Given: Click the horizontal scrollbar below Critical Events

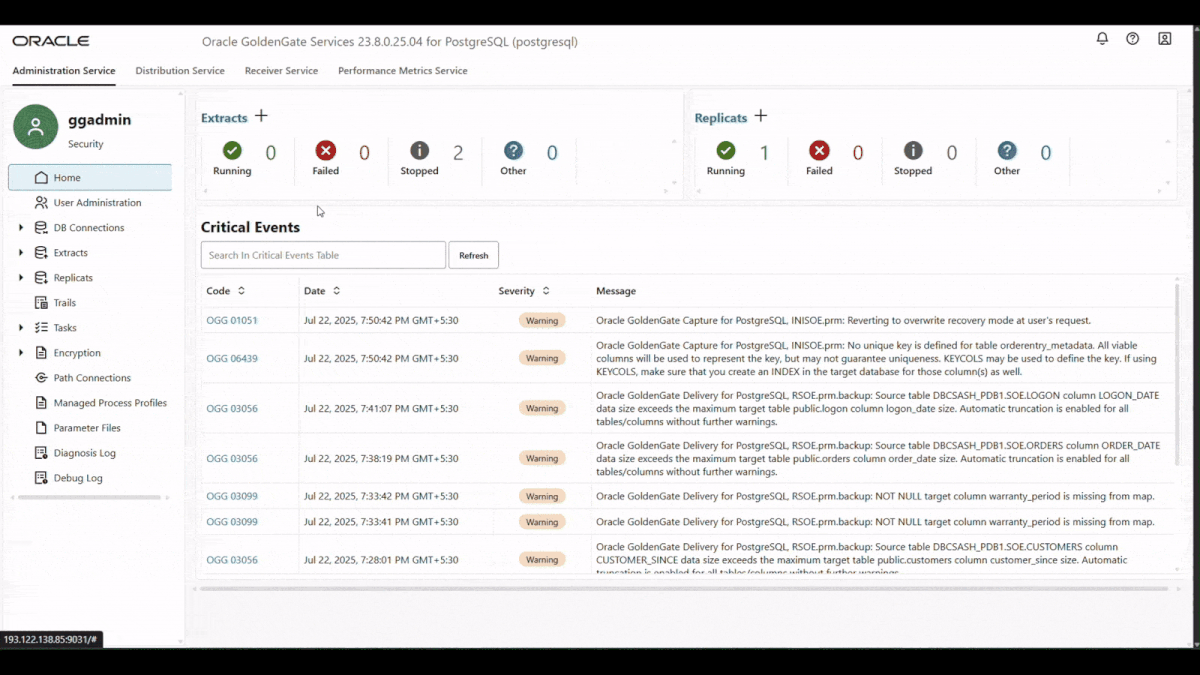Looking at the screenshot, I should click(683, 589).
